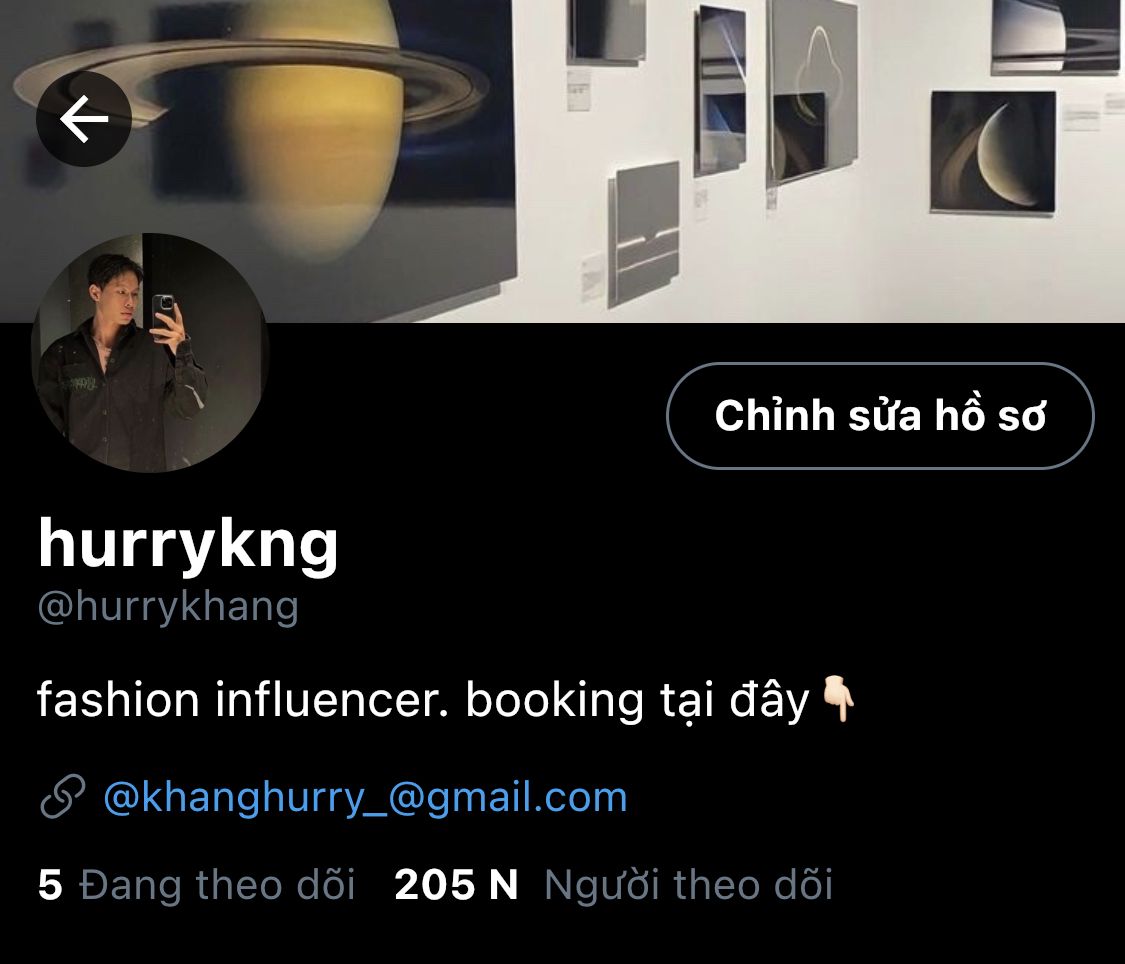Open the @khanghurry_@gmail.com link

click(x=365, y=798)
